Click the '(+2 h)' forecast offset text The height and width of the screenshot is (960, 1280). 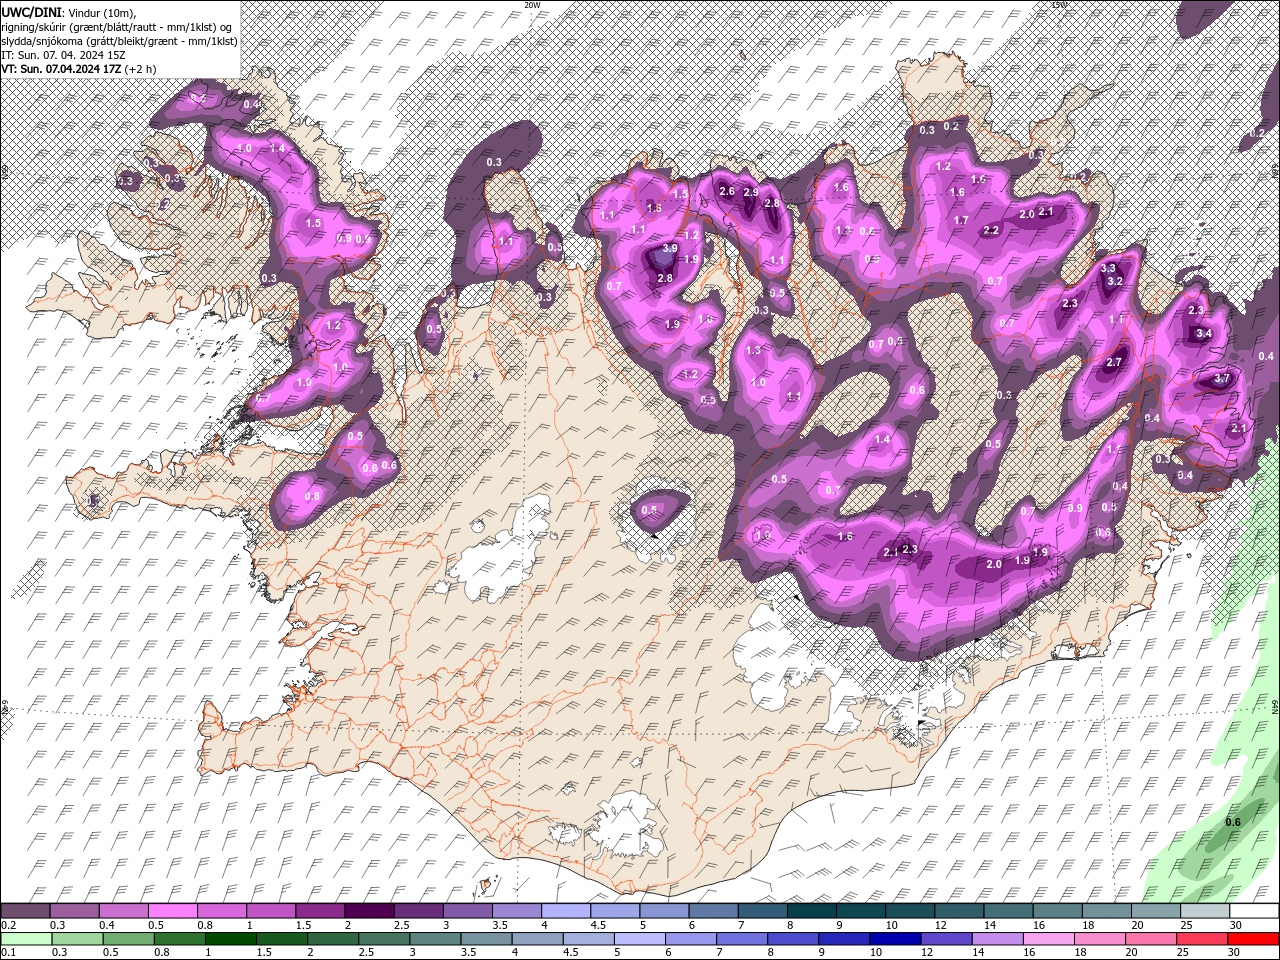pyautogui.click(x=140, y=68)
